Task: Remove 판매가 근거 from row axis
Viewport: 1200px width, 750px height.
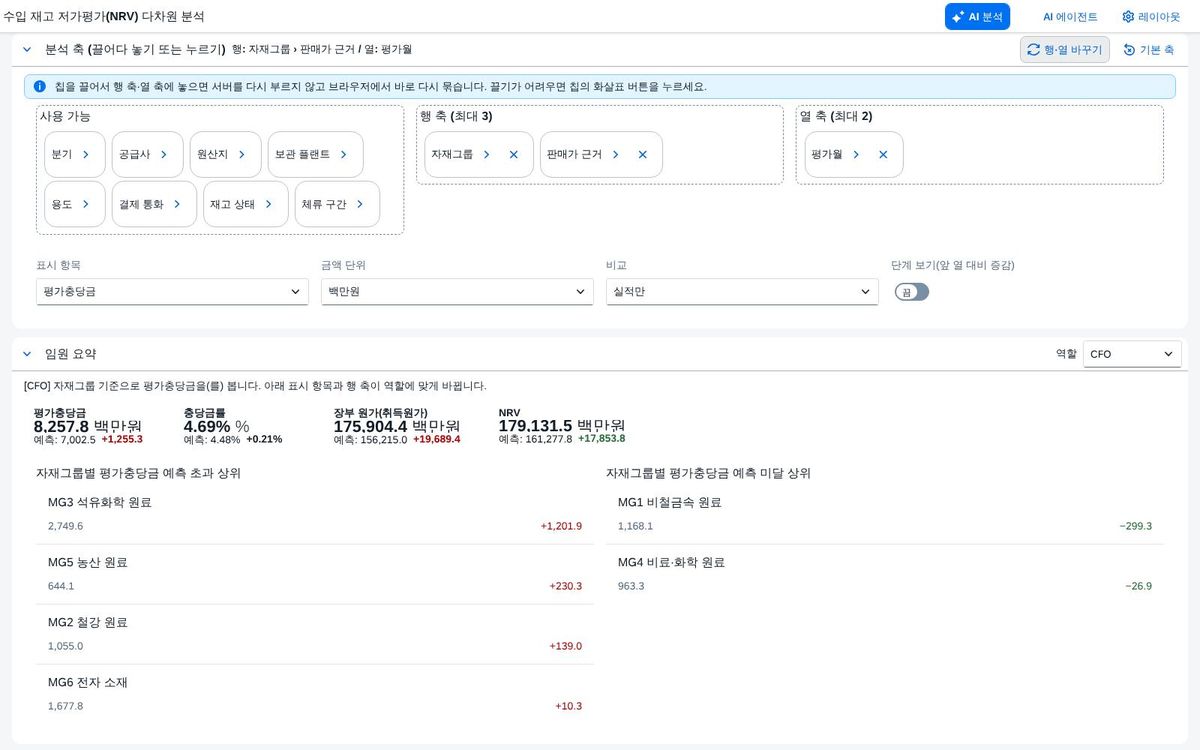Action: 642,154
